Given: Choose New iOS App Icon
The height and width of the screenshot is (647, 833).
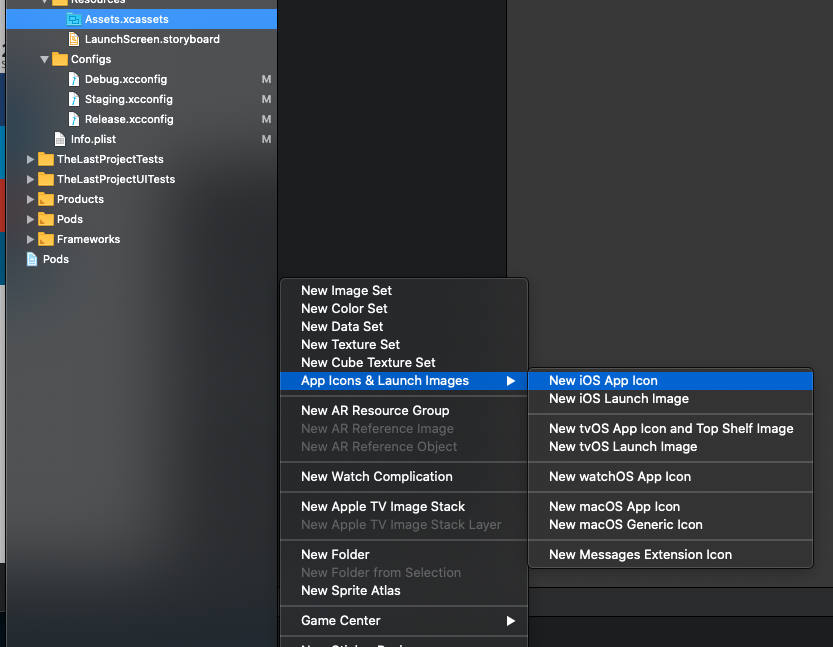Looking at the screenshot, I should point(670,381).
